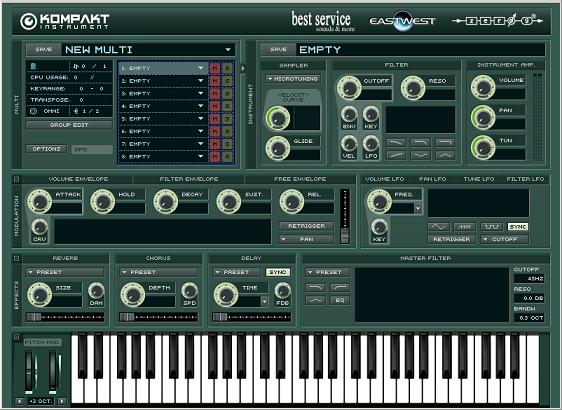Image resolution: width=562 pixels, height=410 pixels.
Task: Open the envelope Pan destination dropdown
Action: tap(306, 239)
